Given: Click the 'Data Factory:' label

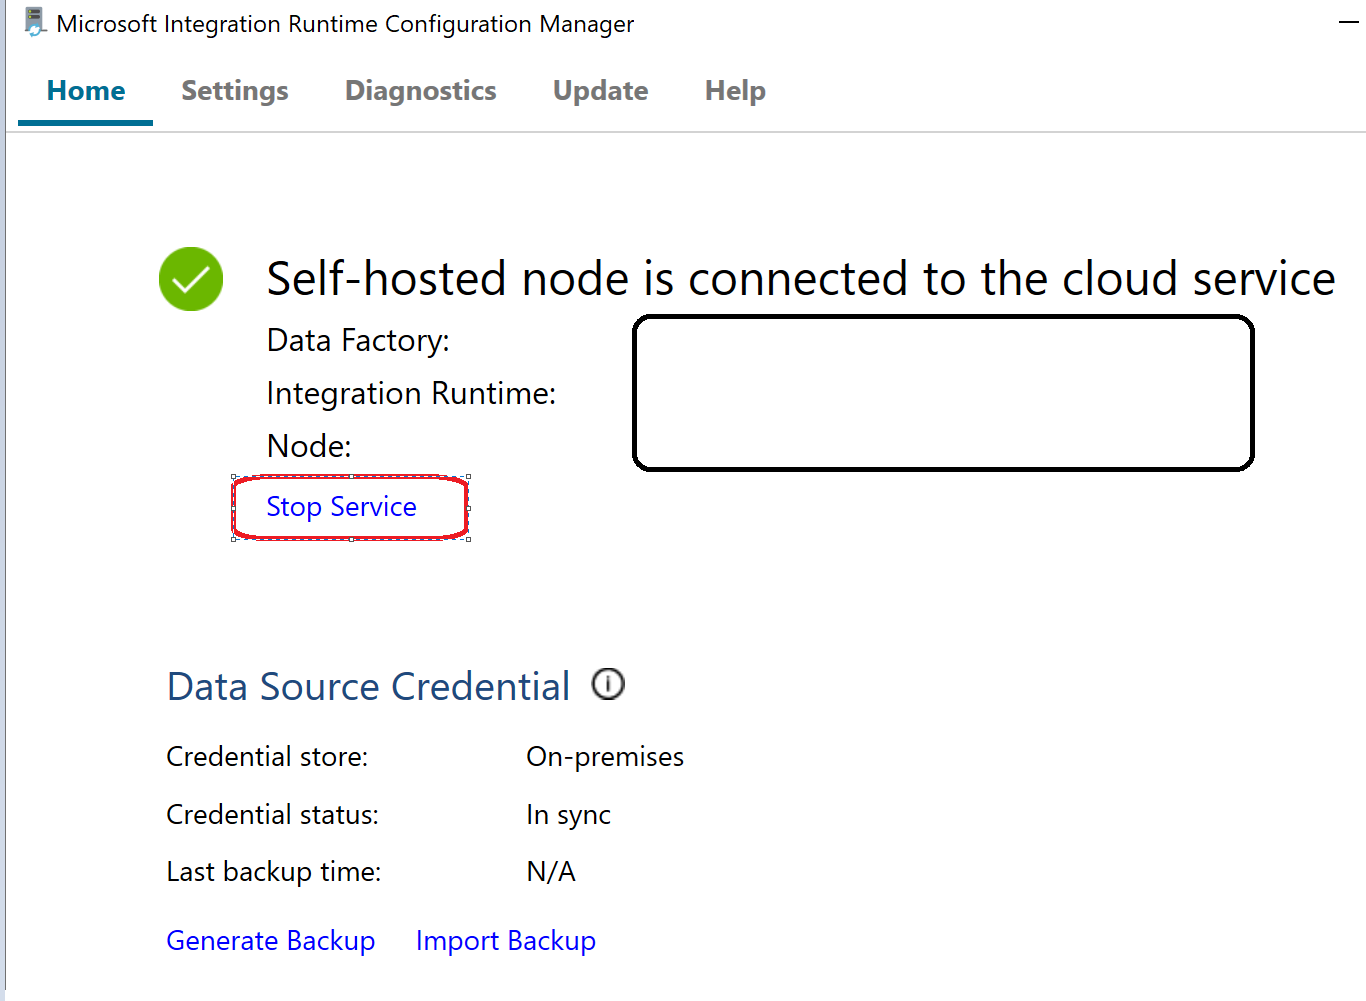Looking at the screenshot, I should (358, 341).
